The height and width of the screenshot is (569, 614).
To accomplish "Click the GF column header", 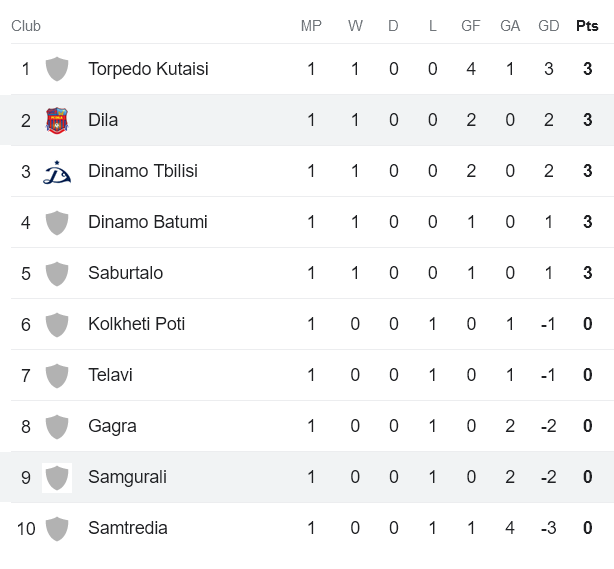I will tap(471, 26).
